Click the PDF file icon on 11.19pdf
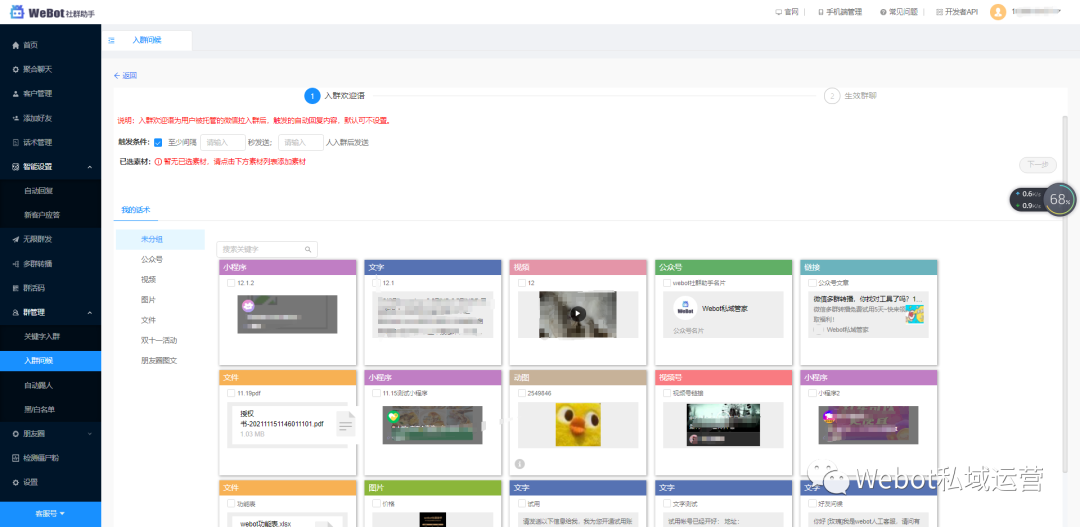The height and width of the screenshot is (527, 1080). click(346, 424)
